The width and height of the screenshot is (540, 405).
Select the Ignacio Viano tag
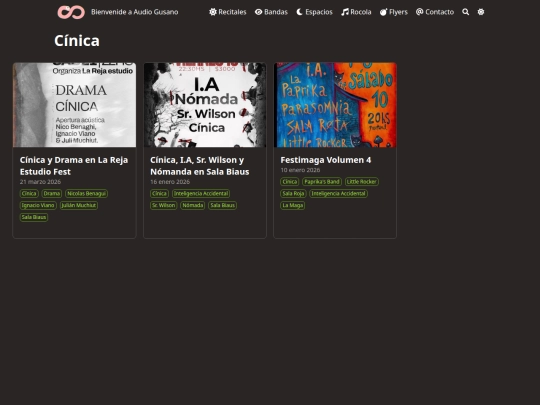coord(38,205)
